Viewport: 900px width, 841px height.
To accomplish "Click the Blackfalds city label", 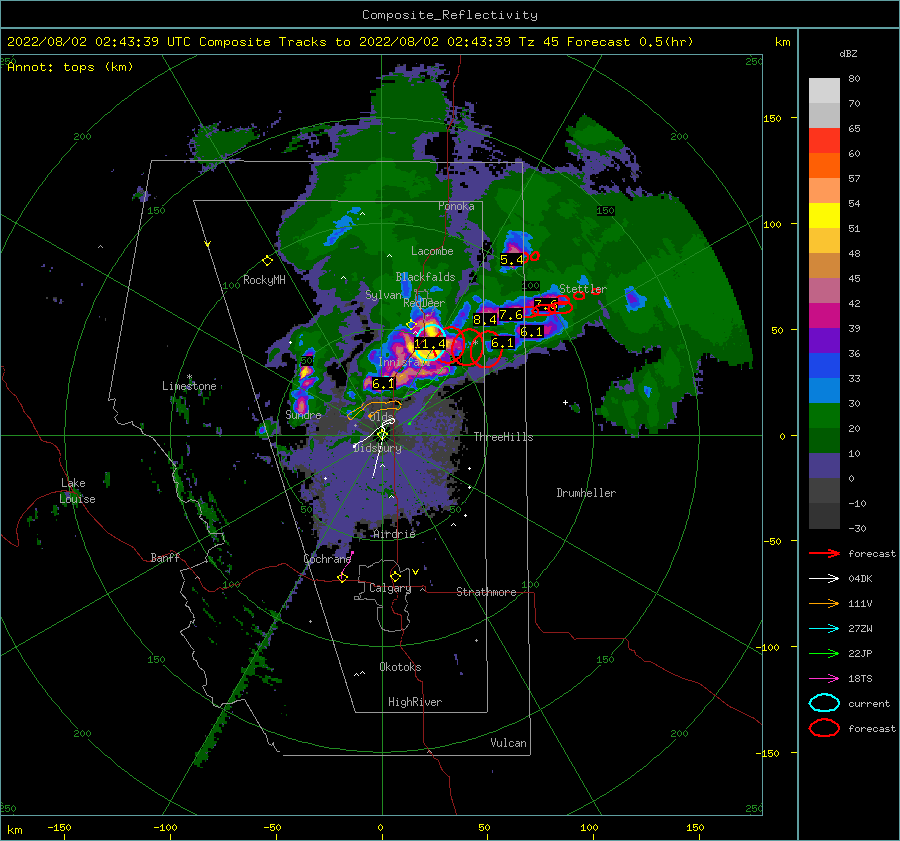I will tap(425, 277).
